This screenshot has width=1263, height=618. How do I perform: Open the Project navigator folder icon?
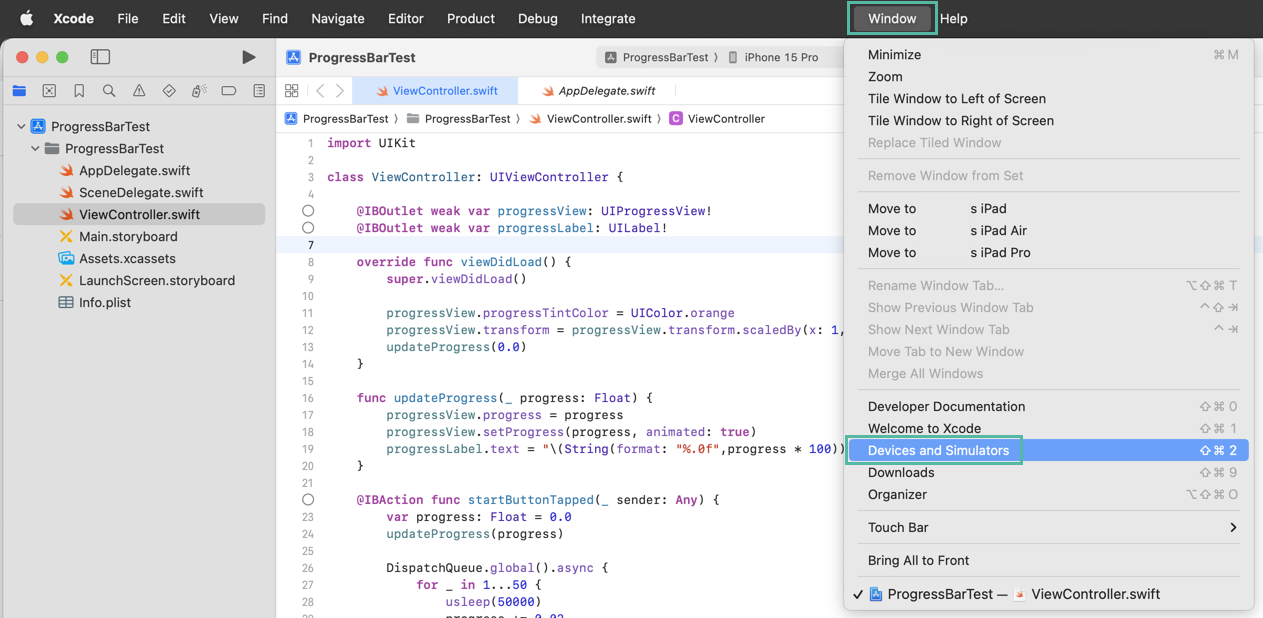coord(19,91)
